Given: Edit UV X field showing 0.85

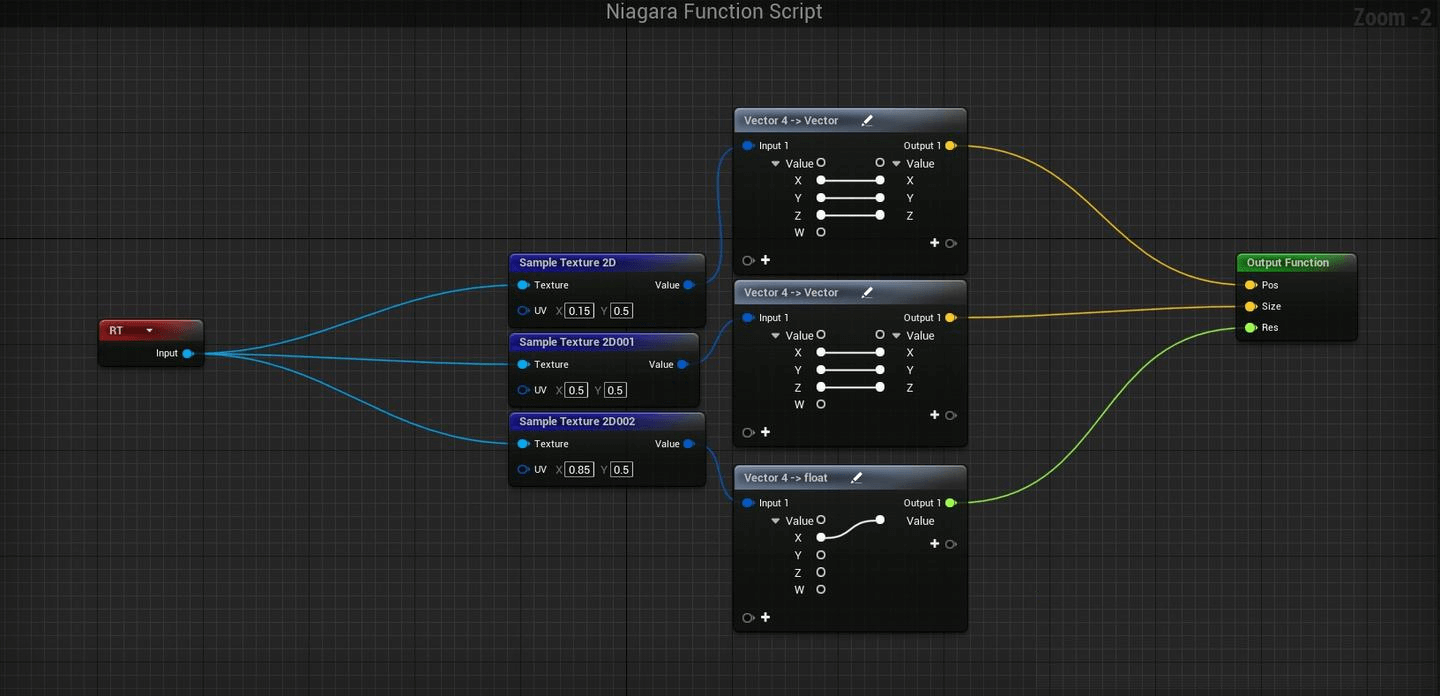Looking at the screenshot, I should coord(579,470).
